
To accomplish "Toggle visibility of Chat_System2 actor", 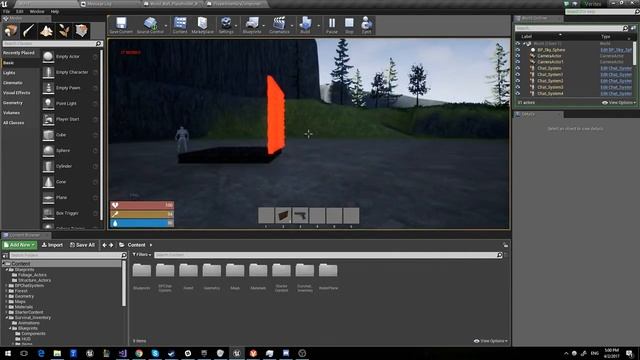I will (x=518, y=81).
